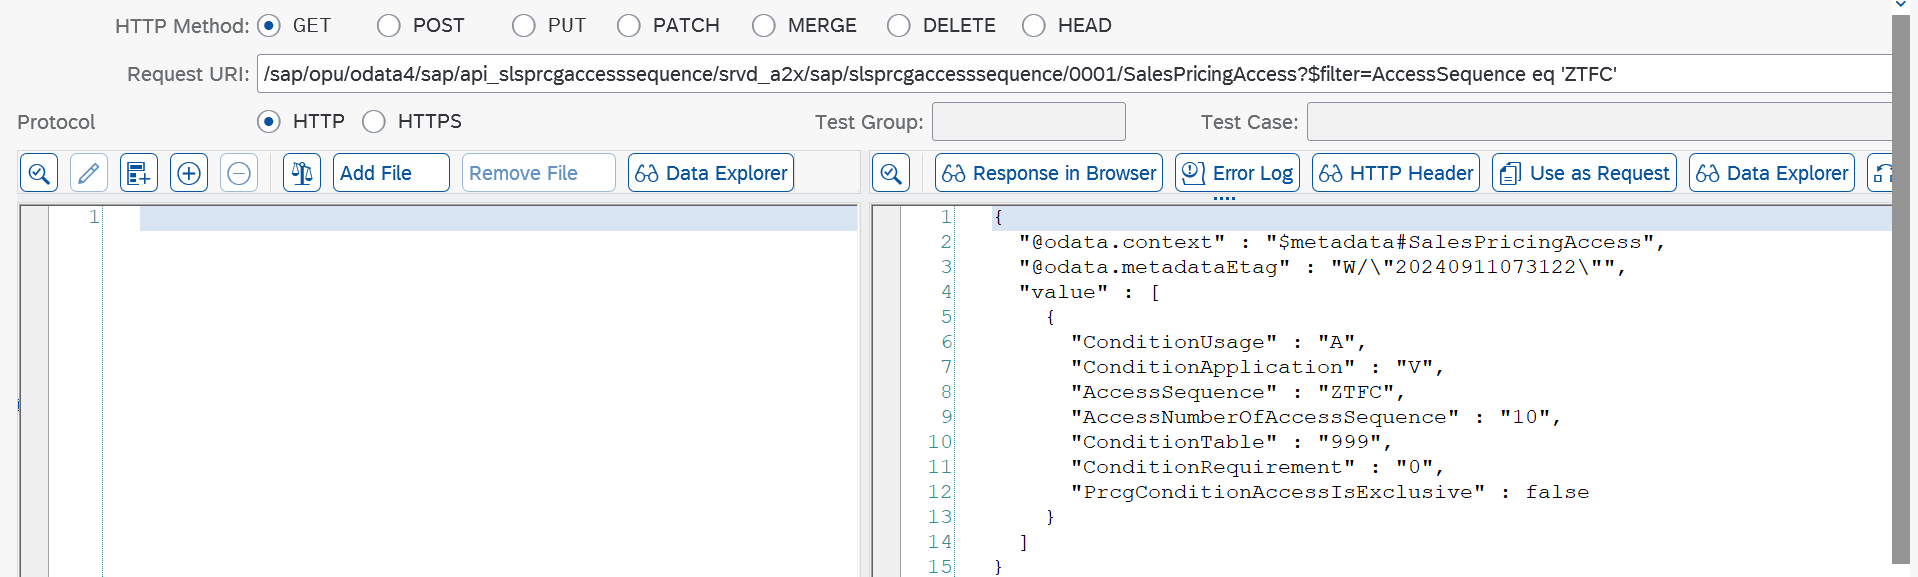Image resolution: width=1918 pixels, height=577 pixels.
Task: Click the Test Group input field
Action: pos(1029,122)
